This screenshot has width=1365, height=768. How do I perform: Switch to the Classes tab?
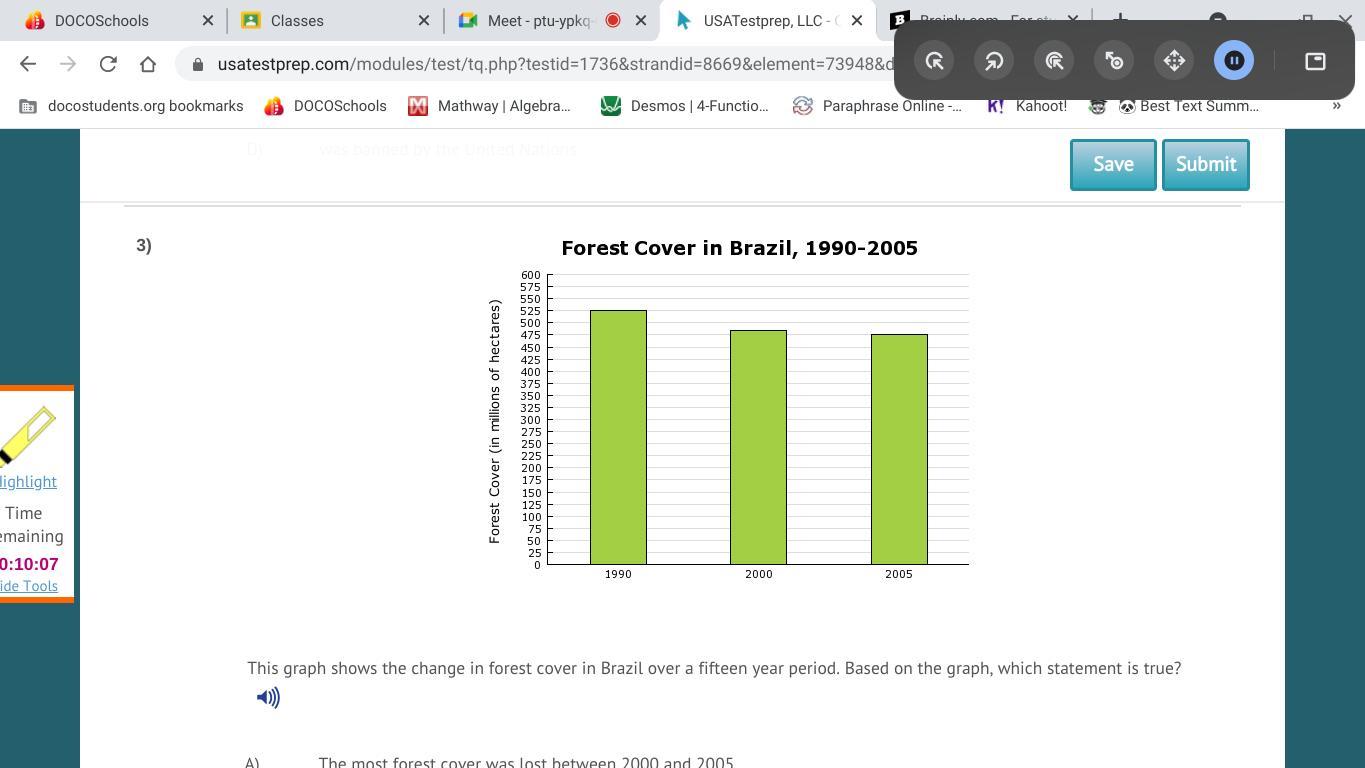tap(335, 20)
